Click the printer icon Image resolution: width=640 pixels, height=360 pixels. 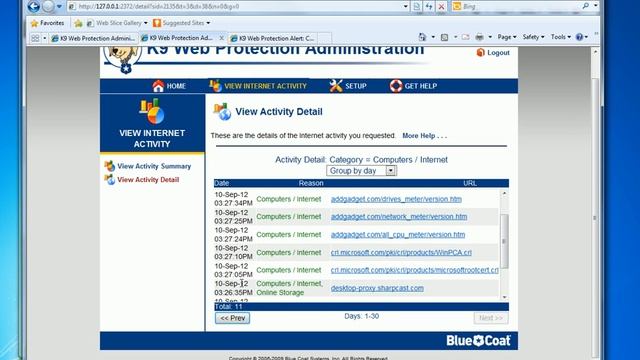480,37
